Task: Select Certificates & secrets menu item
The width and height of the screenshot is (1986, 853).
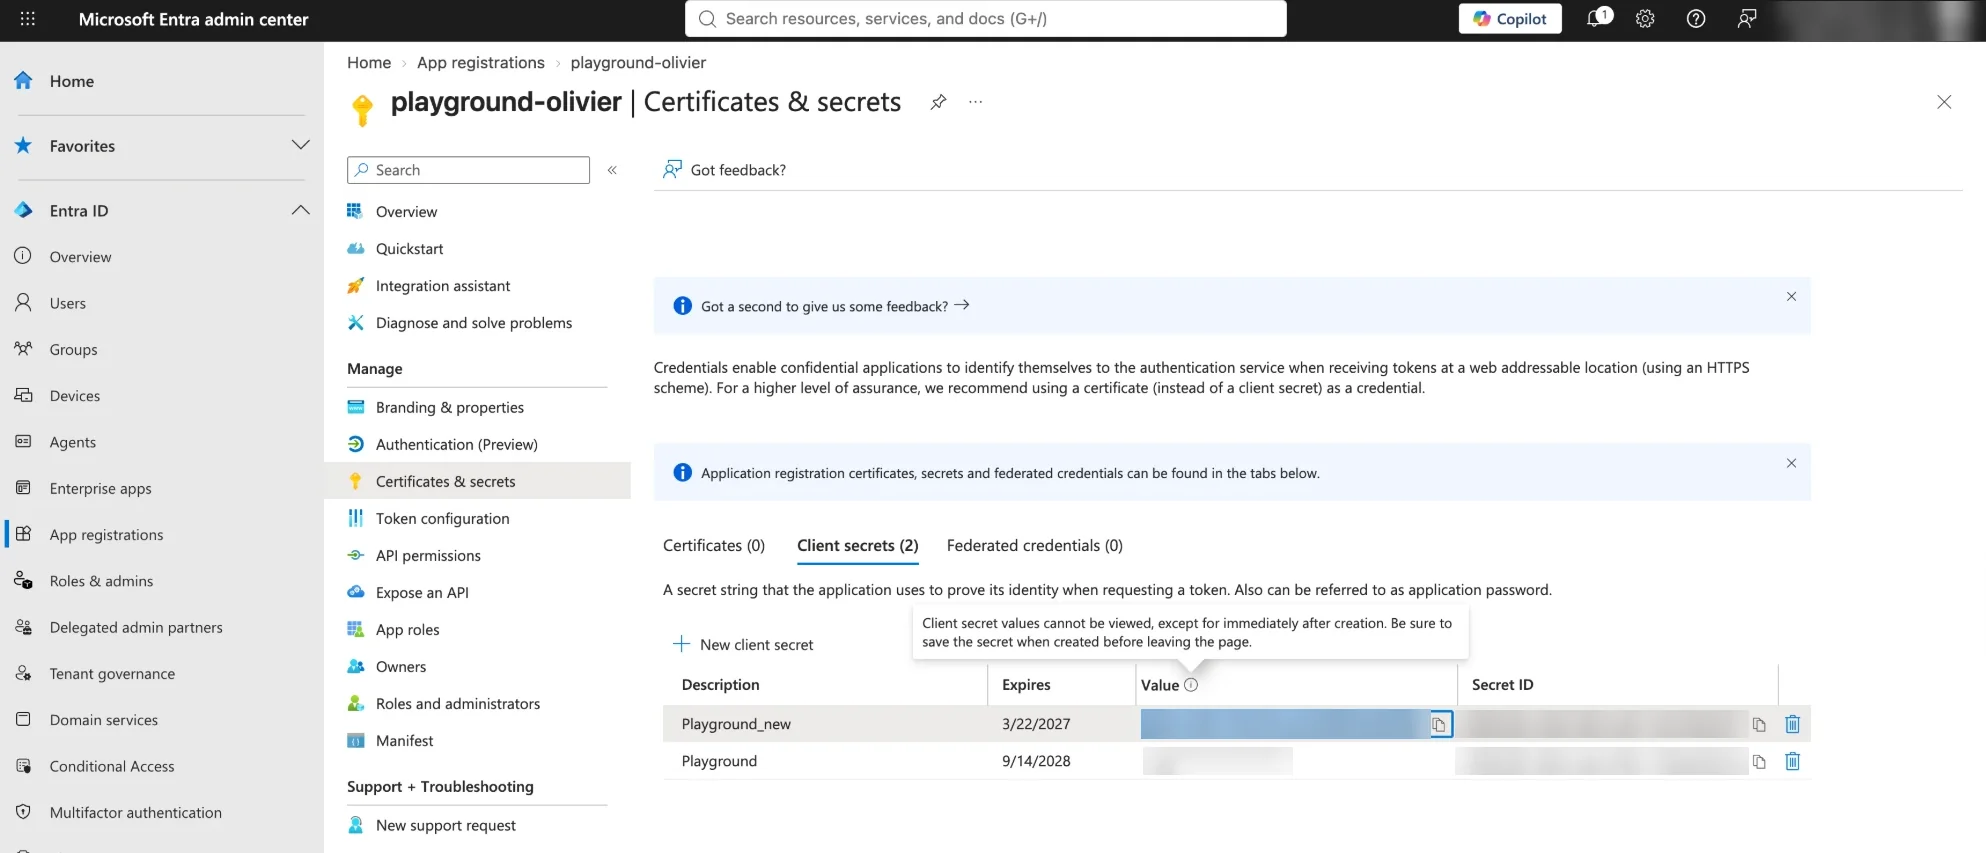Action: click(477, 481)
